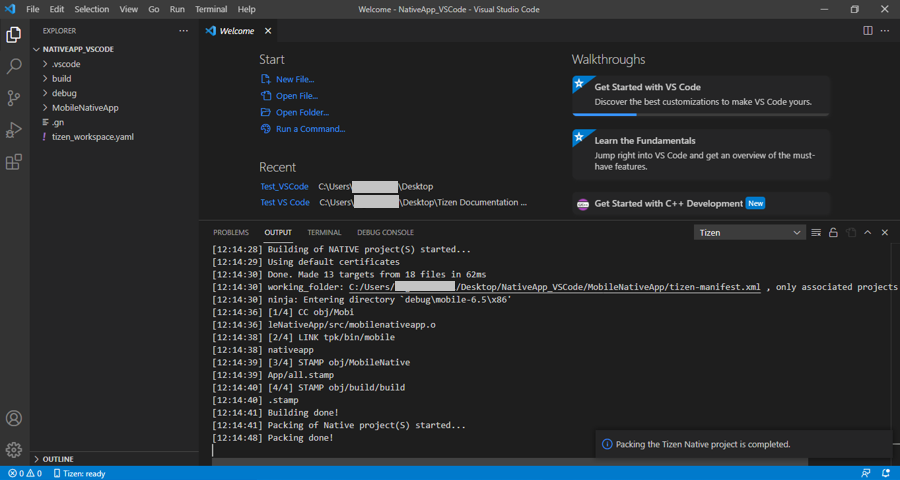The height and width of the screenshot is (480, 900).
Task: Clear the output panel
Action: (817, 232)
